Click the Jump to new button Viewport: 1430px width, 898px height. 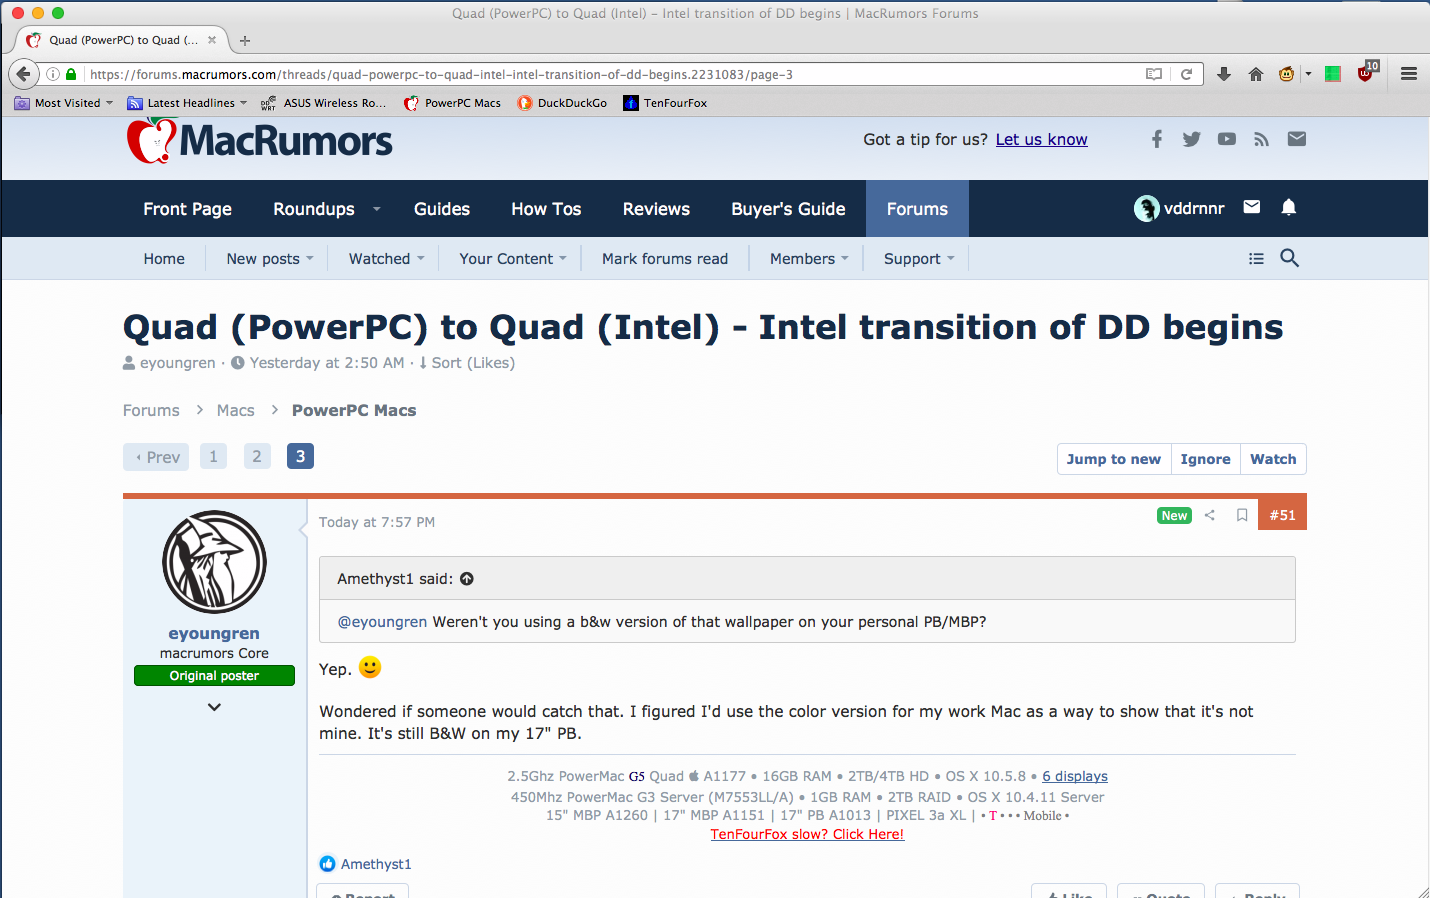pyautogui.click(x=1114, y=459)
